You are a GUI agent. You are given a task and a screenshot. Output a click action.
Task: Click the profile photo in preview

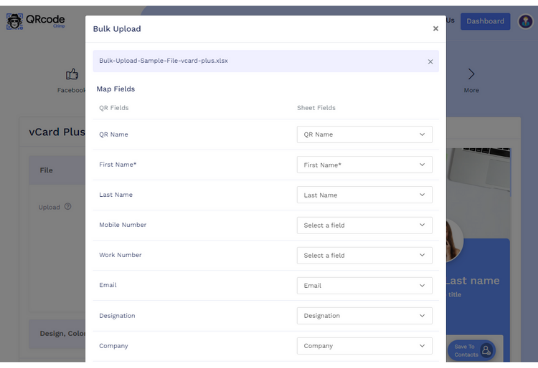455,240
